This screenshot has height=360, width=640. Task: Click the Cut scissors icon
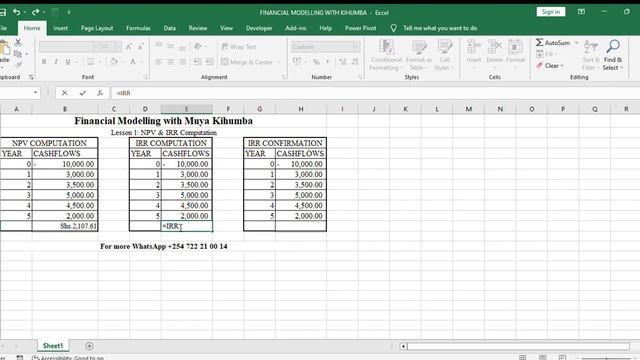click(18, 42)
